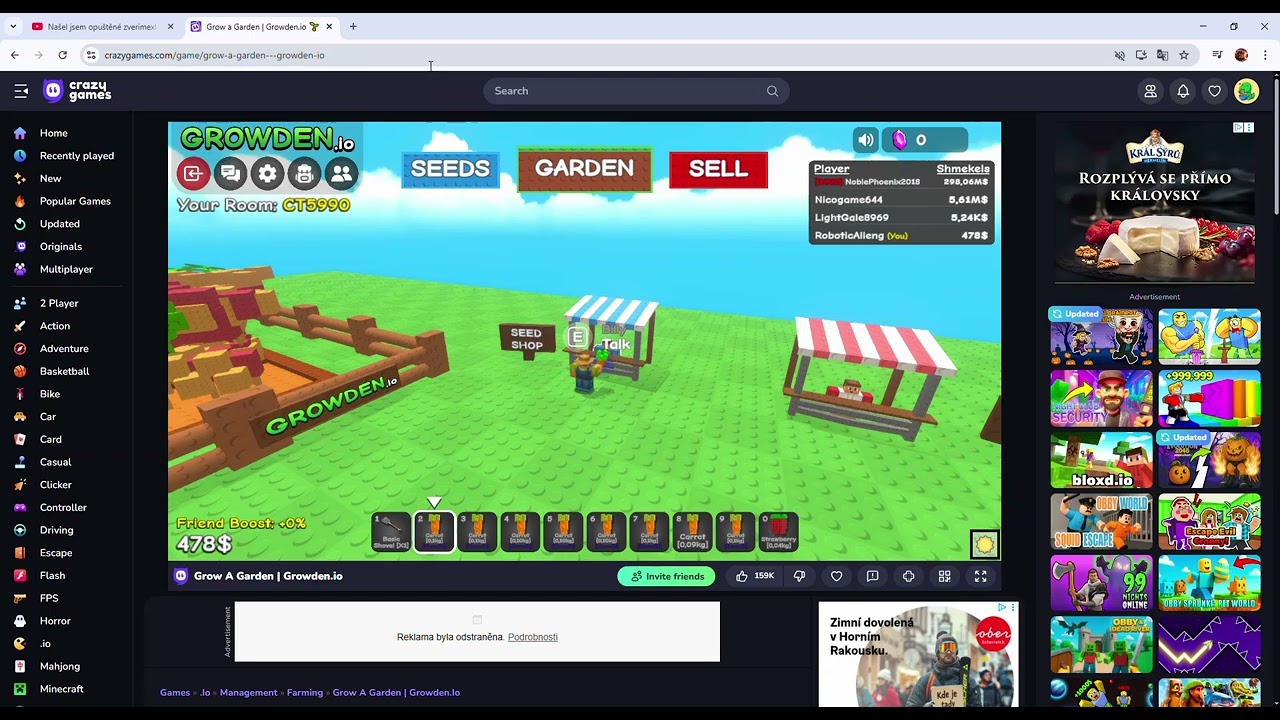Click the translate page icon
Screen dimensions: 1280x720
click(1162, 55)
